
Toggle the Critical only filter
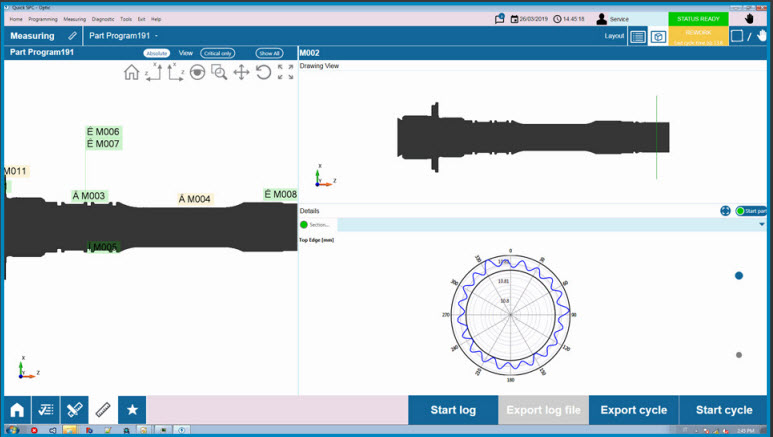(218, 53)
